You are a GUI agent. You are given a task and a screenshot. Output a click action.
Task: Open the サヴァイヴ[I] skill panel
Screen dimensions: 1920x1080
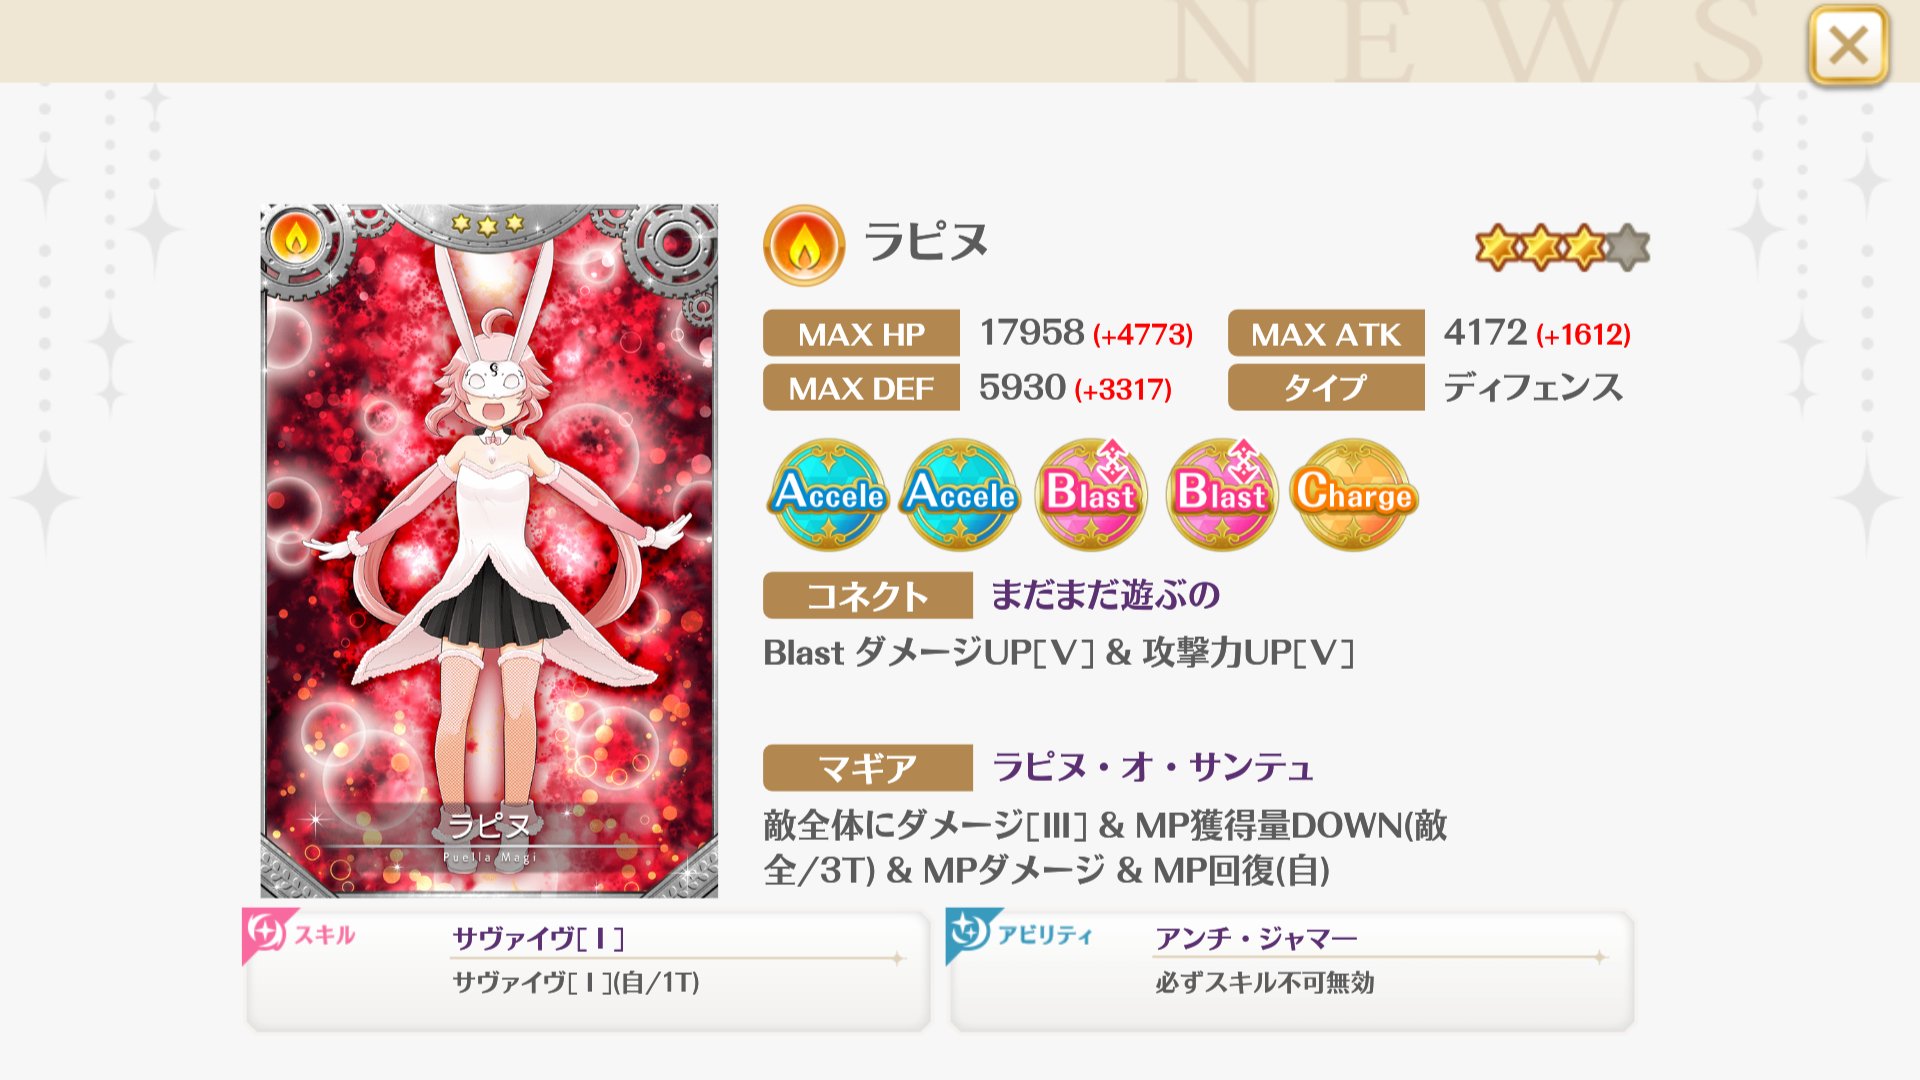coord(588,970)
